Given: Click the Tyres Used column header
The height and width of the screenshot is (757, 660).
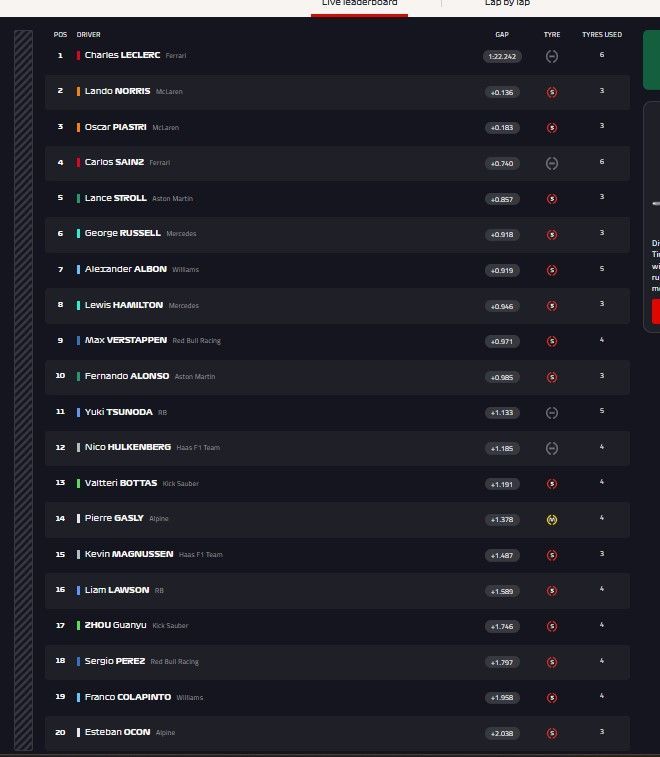Looking at the screenshot, I should (602, 34).
